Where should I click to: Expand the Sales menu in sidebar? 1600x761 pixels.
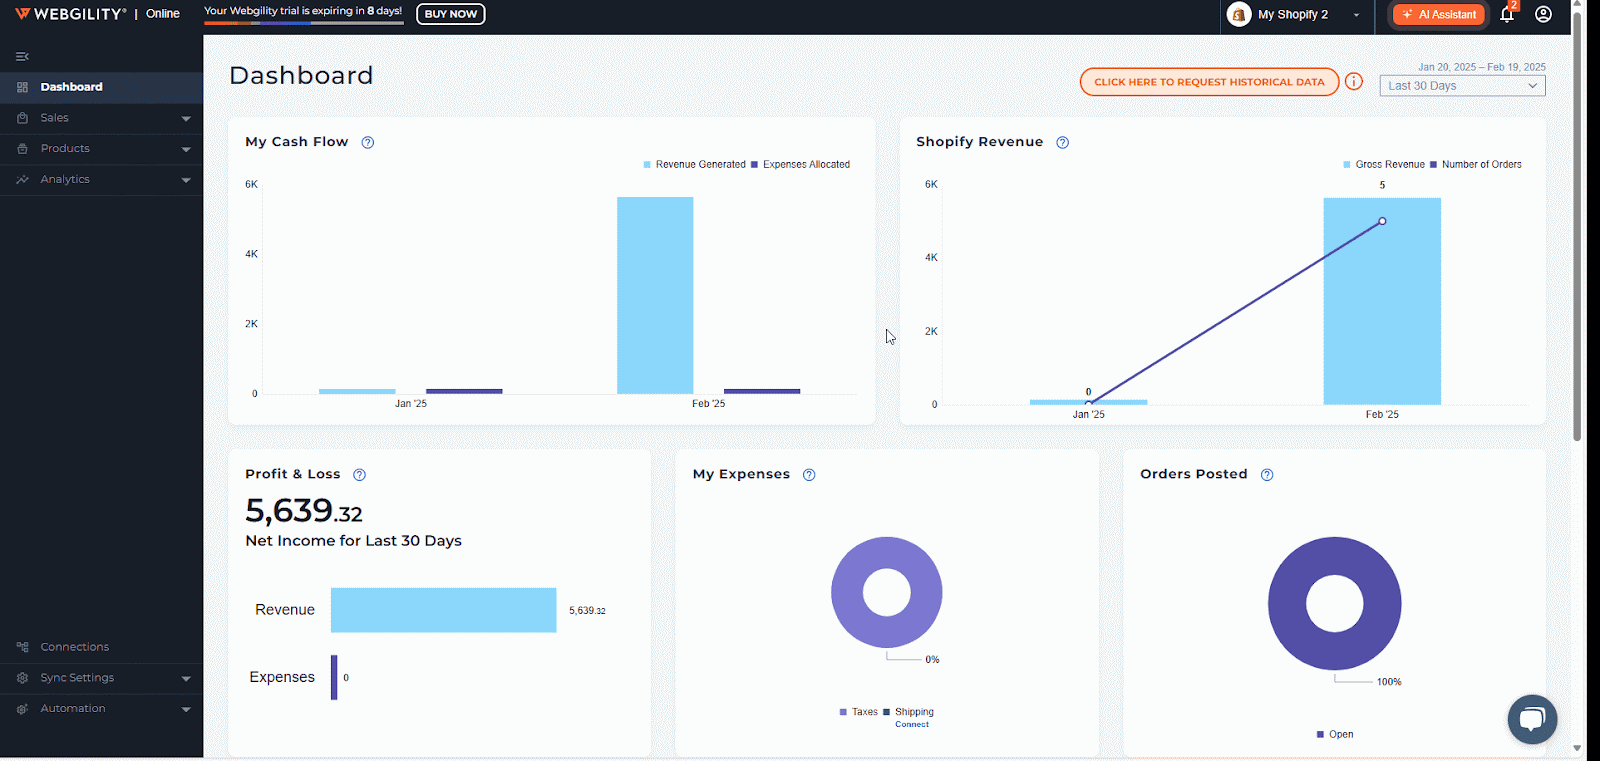point(101,118)
